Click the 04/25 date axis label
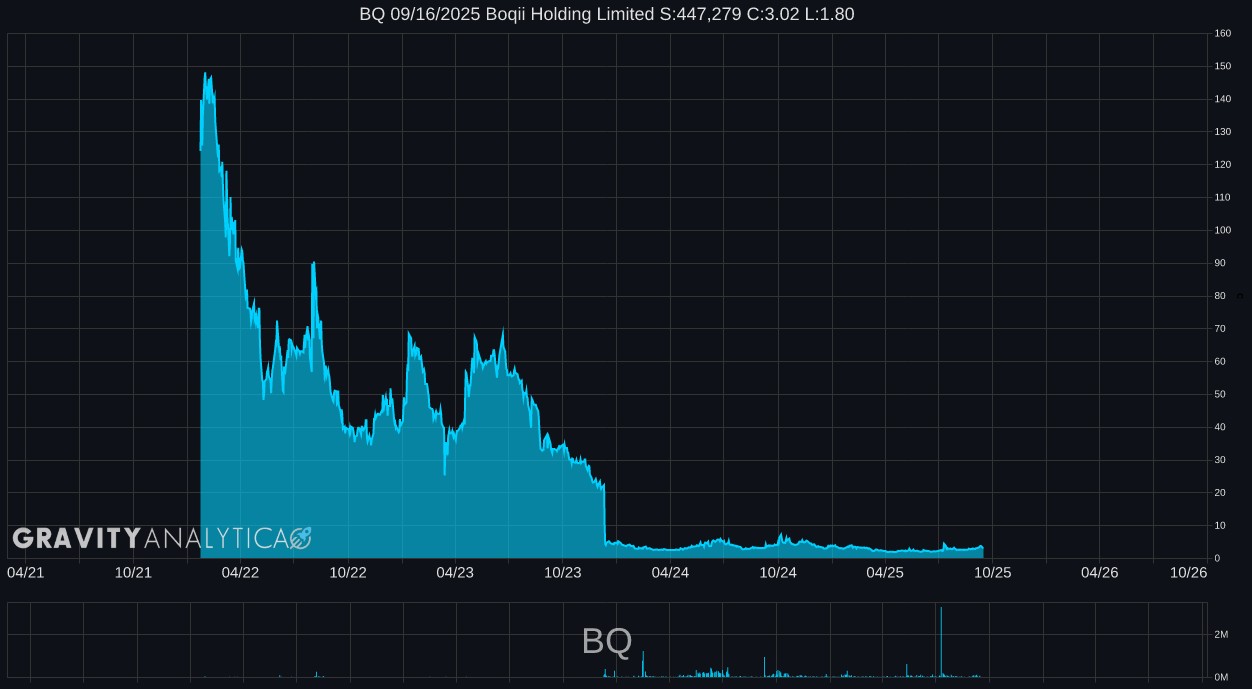 point(885,572)
